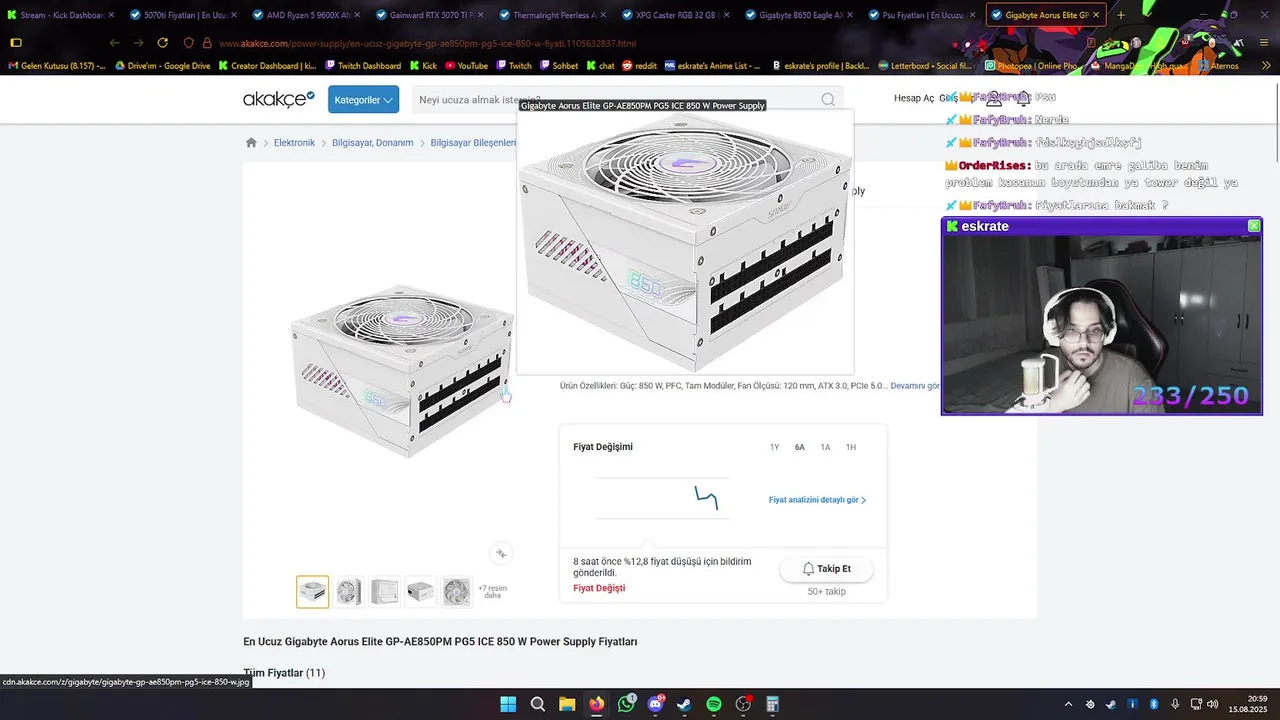Click the red Fiyat Değişti text

[599, 588]
